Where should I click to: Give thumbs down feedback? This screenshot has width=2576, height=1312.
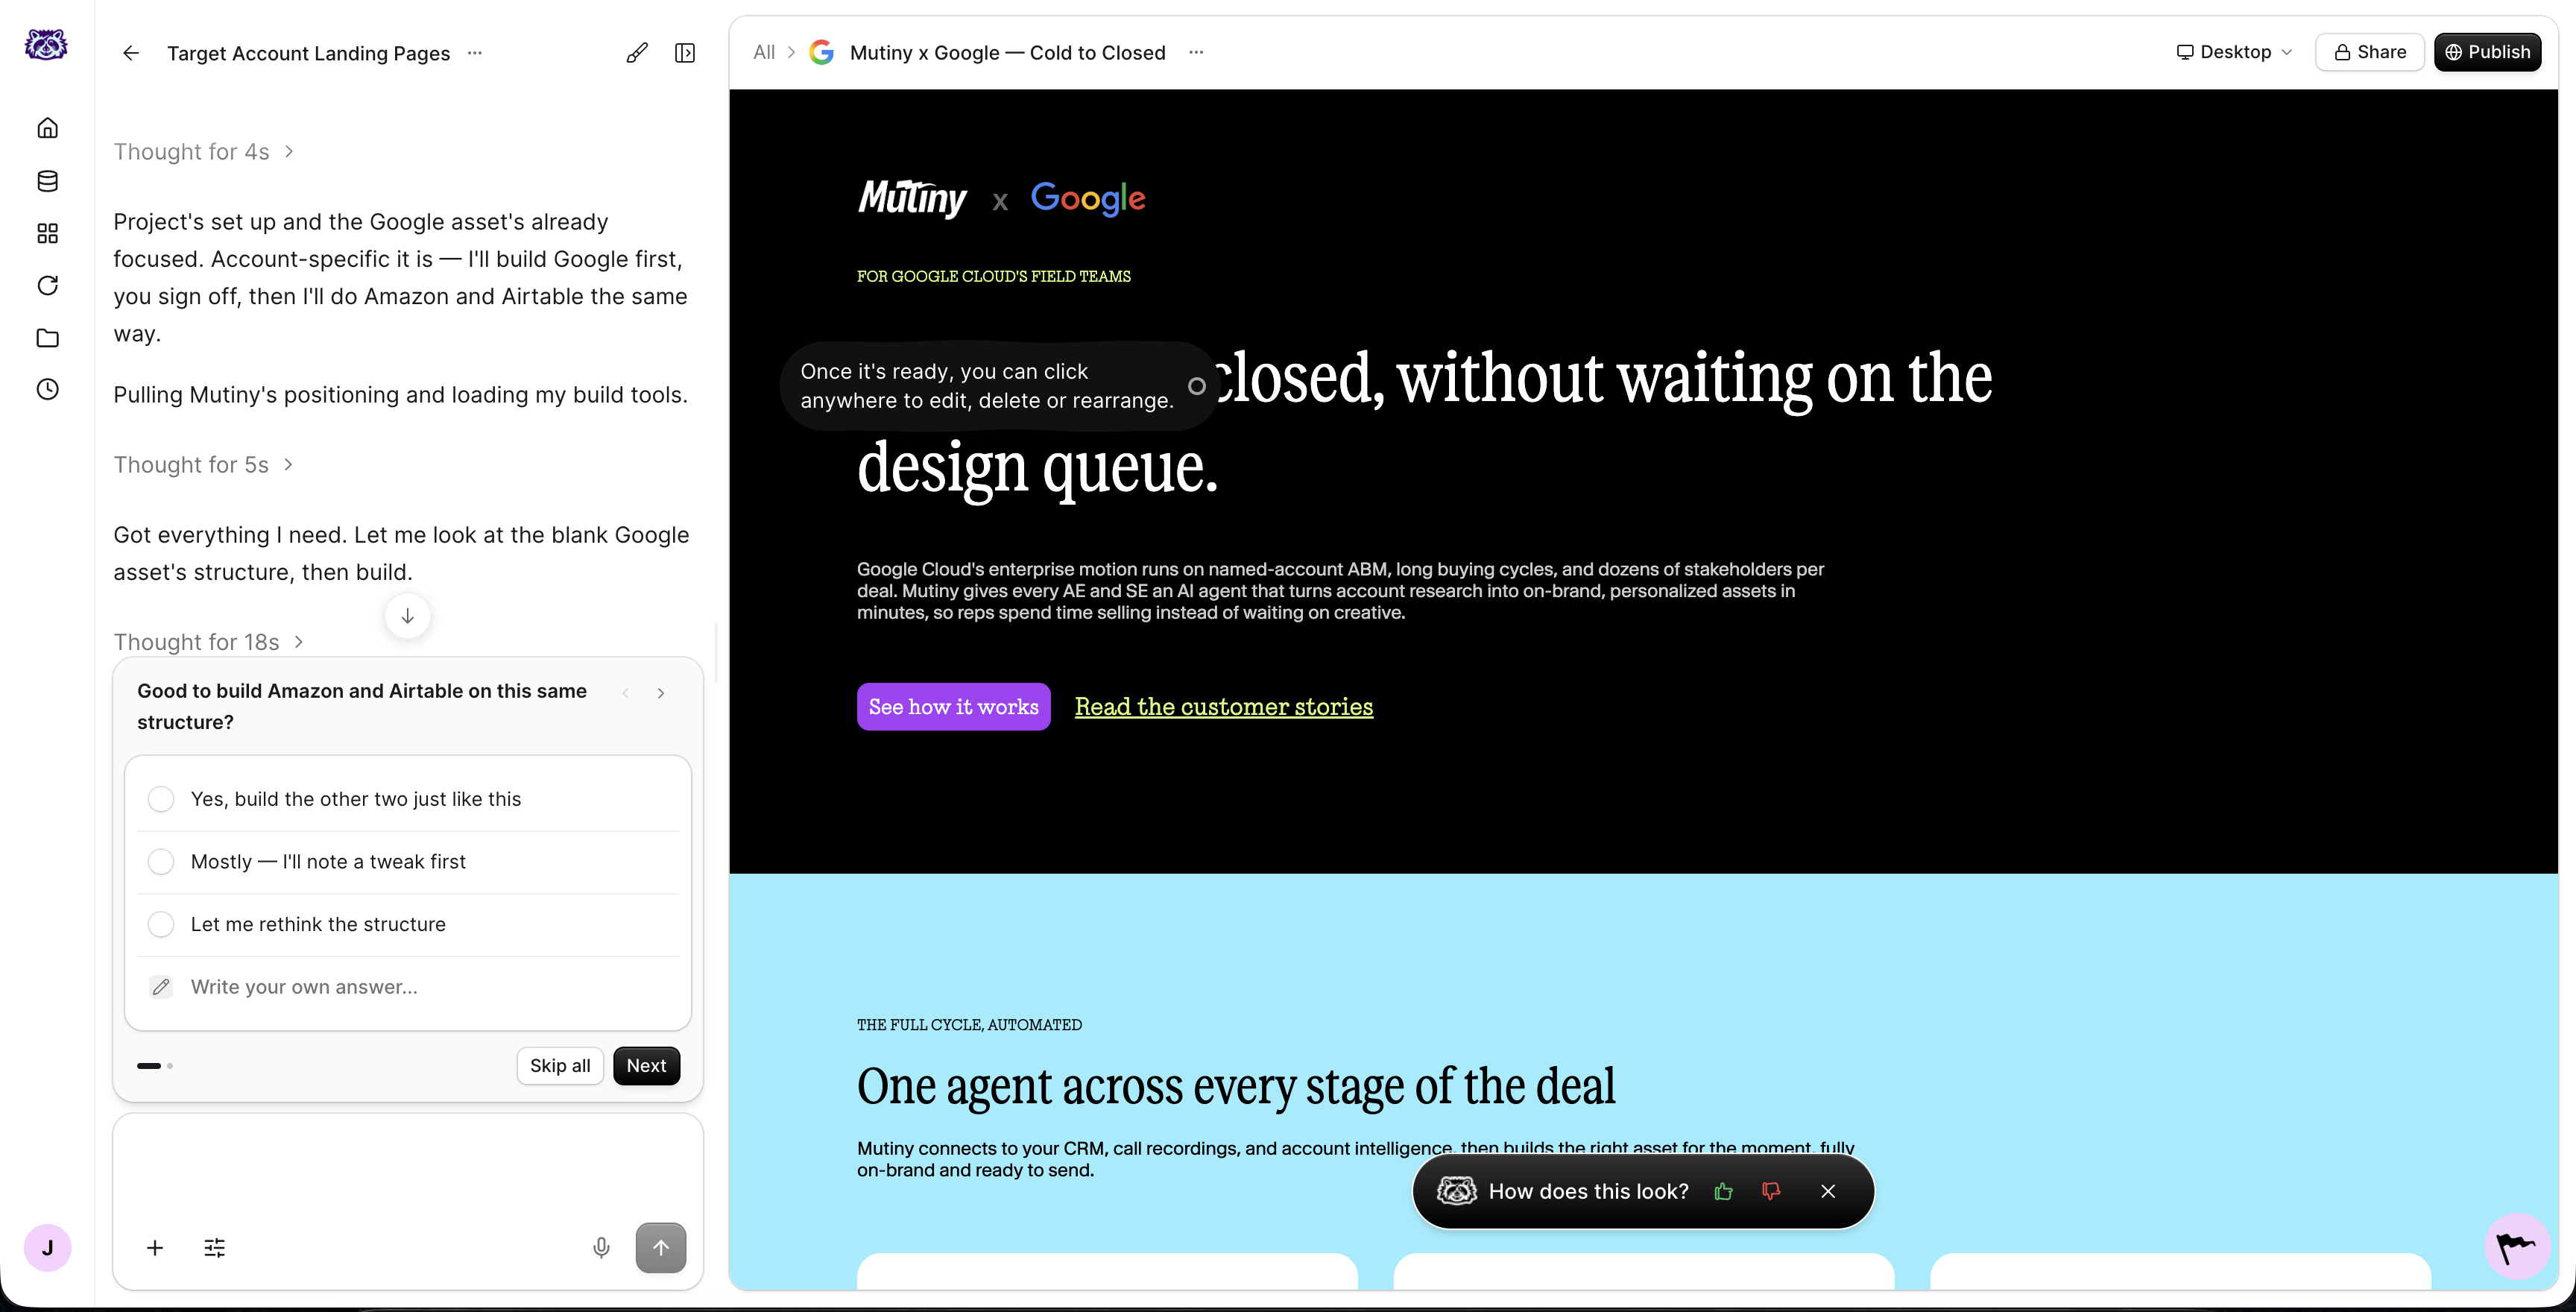tap(1771, 1191)
